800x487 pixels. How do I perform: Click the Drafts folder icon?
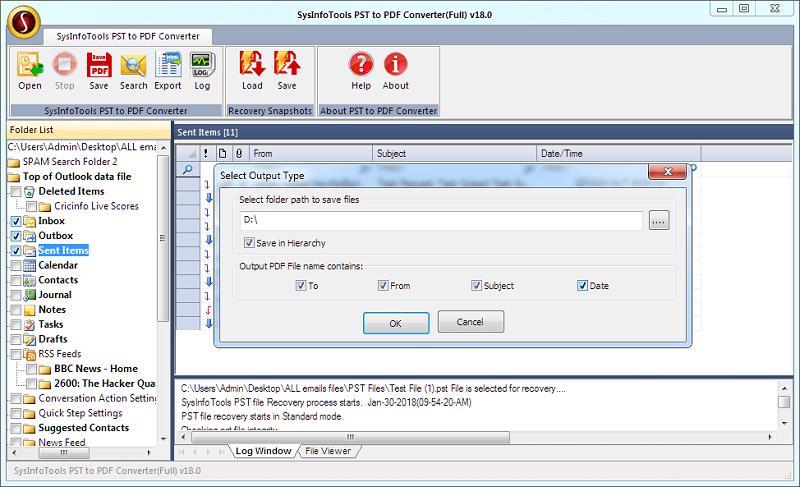[30, 340]
